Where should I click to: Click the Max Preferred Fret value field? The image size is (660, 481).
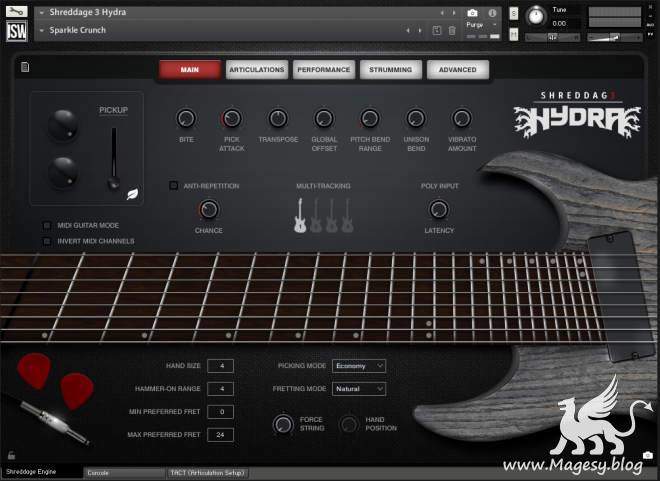pos(221,435)
